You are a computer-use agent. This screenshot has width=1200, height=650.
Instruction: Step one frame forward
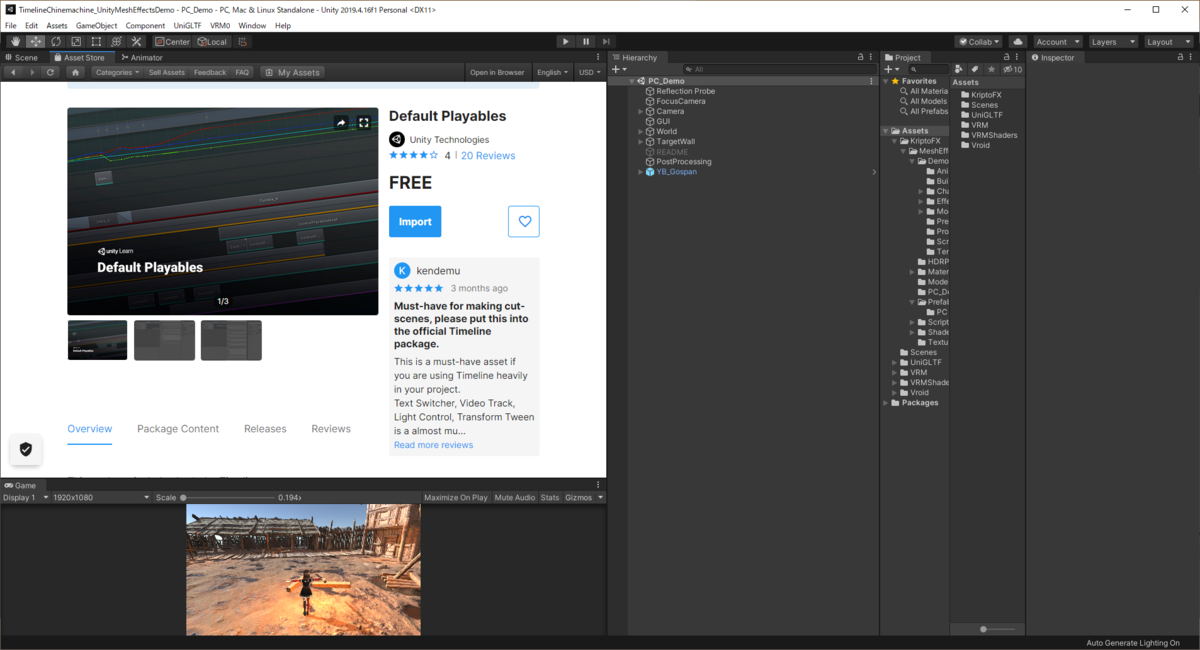pos(605,42)
